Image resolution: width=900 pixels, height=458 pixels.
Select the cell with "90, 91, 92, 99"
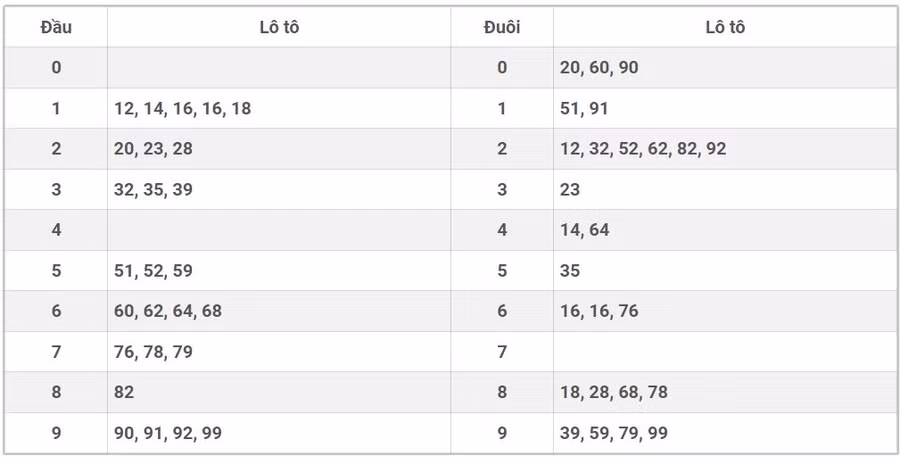pos(168,433)
